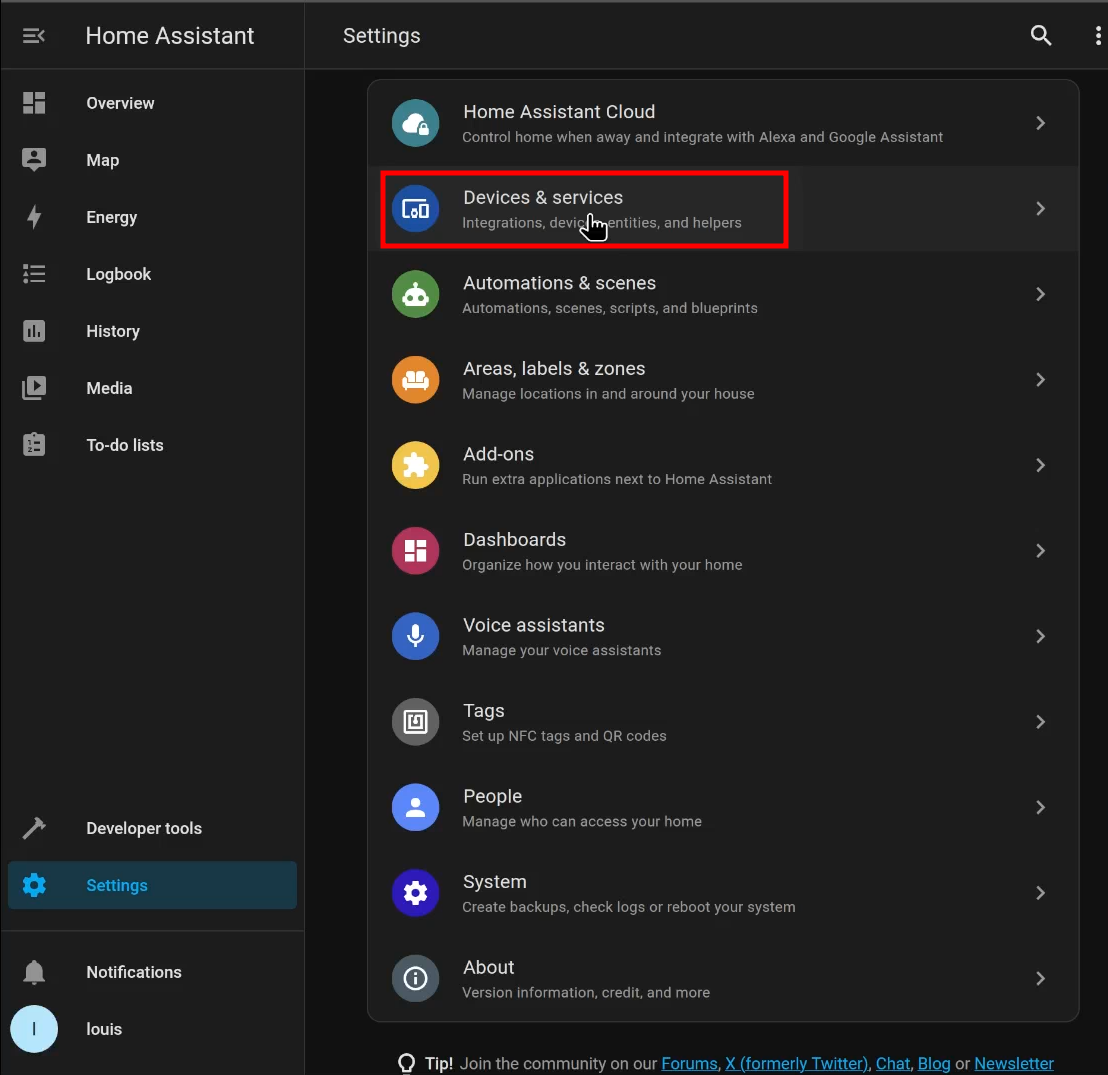The image size is (1108, 1075).
Task: Expand Dashboards via its chevron
Action: (x=1040, y=551)
